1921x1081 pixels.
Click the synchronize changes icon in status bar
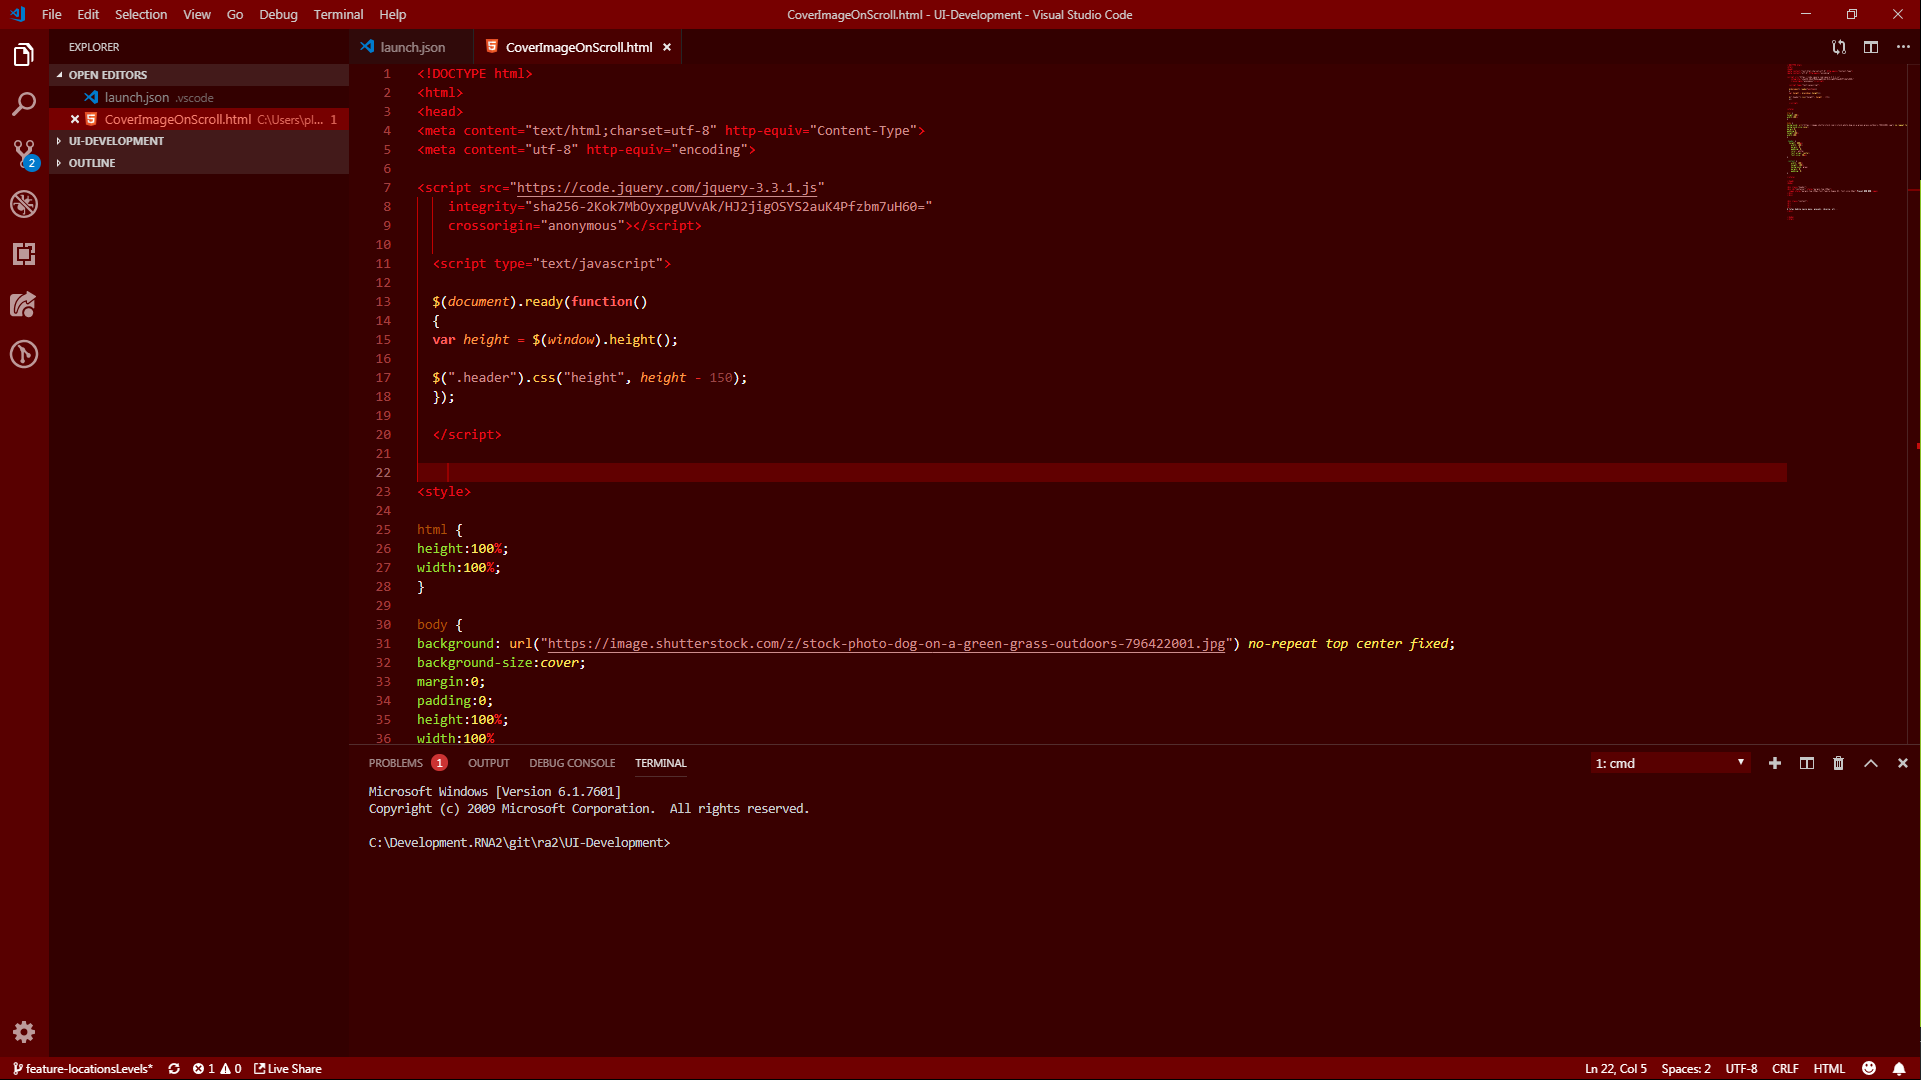tap(174, 1069)
